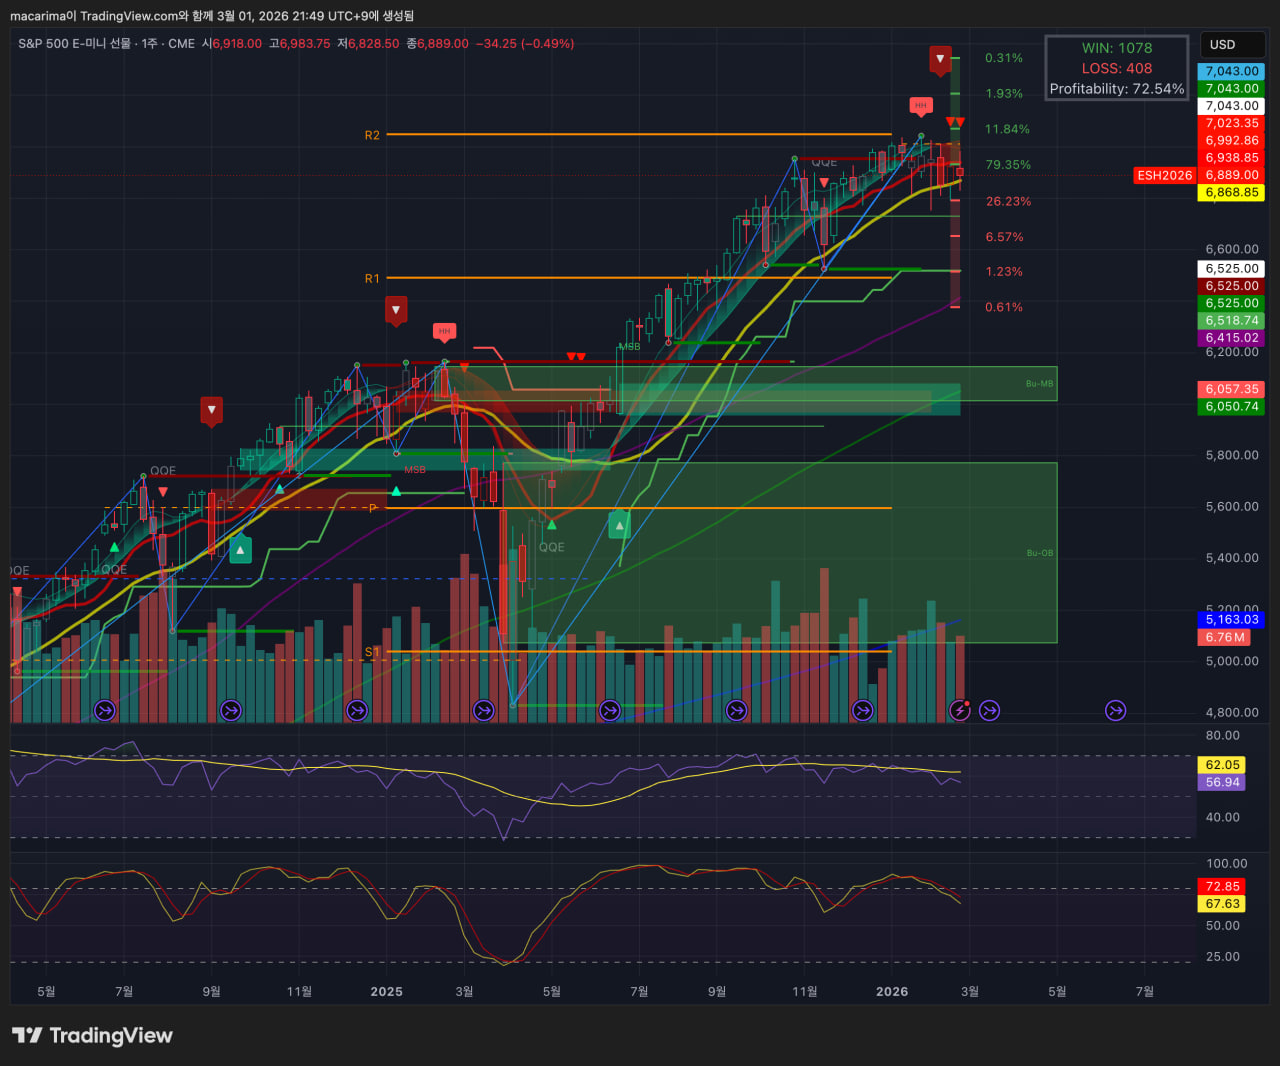The width and height of the screenshot is (1280, 1066).
Task: Select the R1 pivot level label
Action: point(372,279)
